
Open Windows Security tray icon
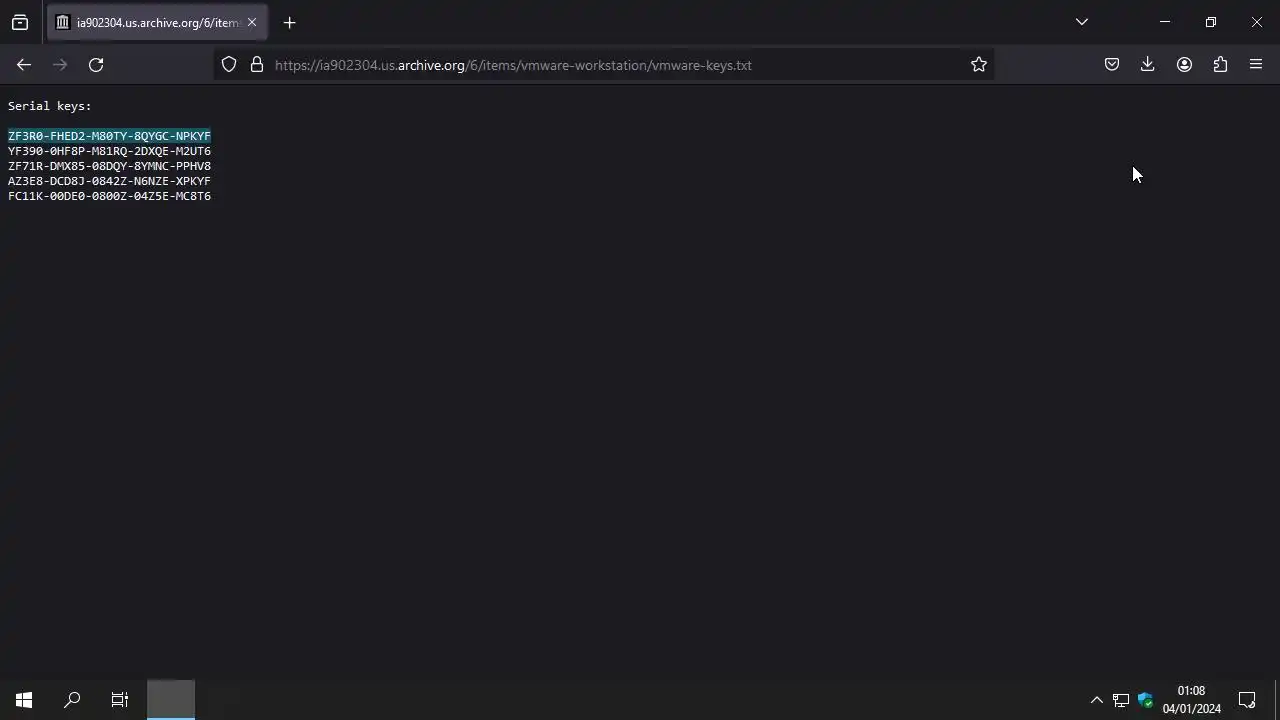click(x=1145, y=700)
